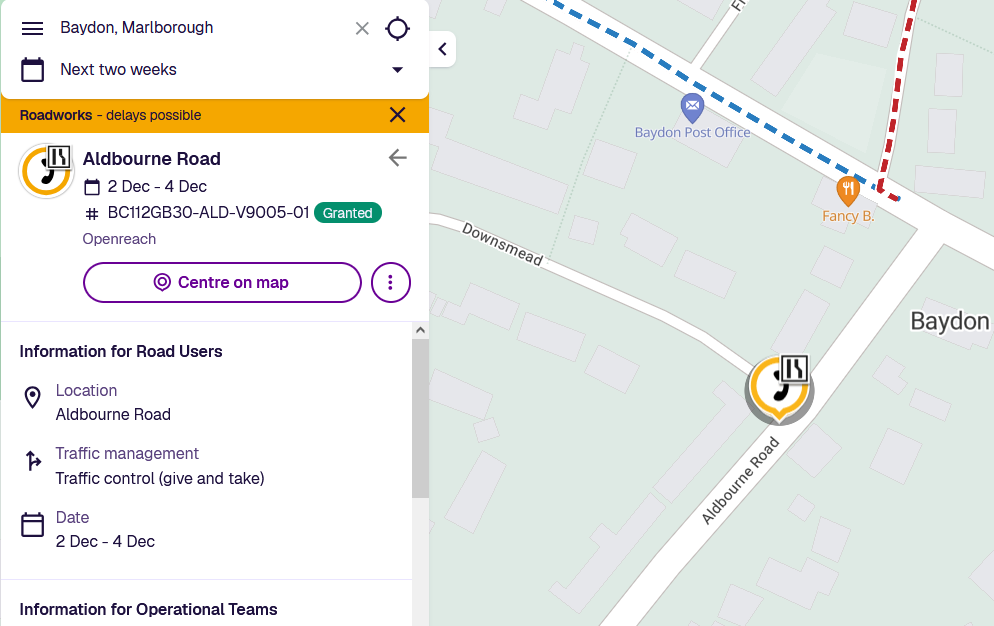Clear the Baydon, Marlborough search text
The image size is (994, 626).
(362, 28)
